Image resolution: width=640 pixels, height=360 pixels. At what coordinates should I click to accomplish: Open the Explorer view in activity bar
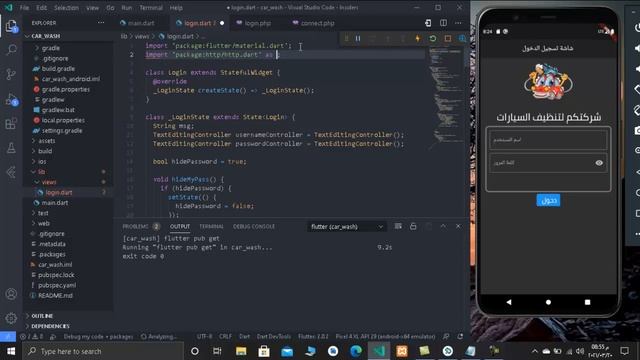click(11, 26)
